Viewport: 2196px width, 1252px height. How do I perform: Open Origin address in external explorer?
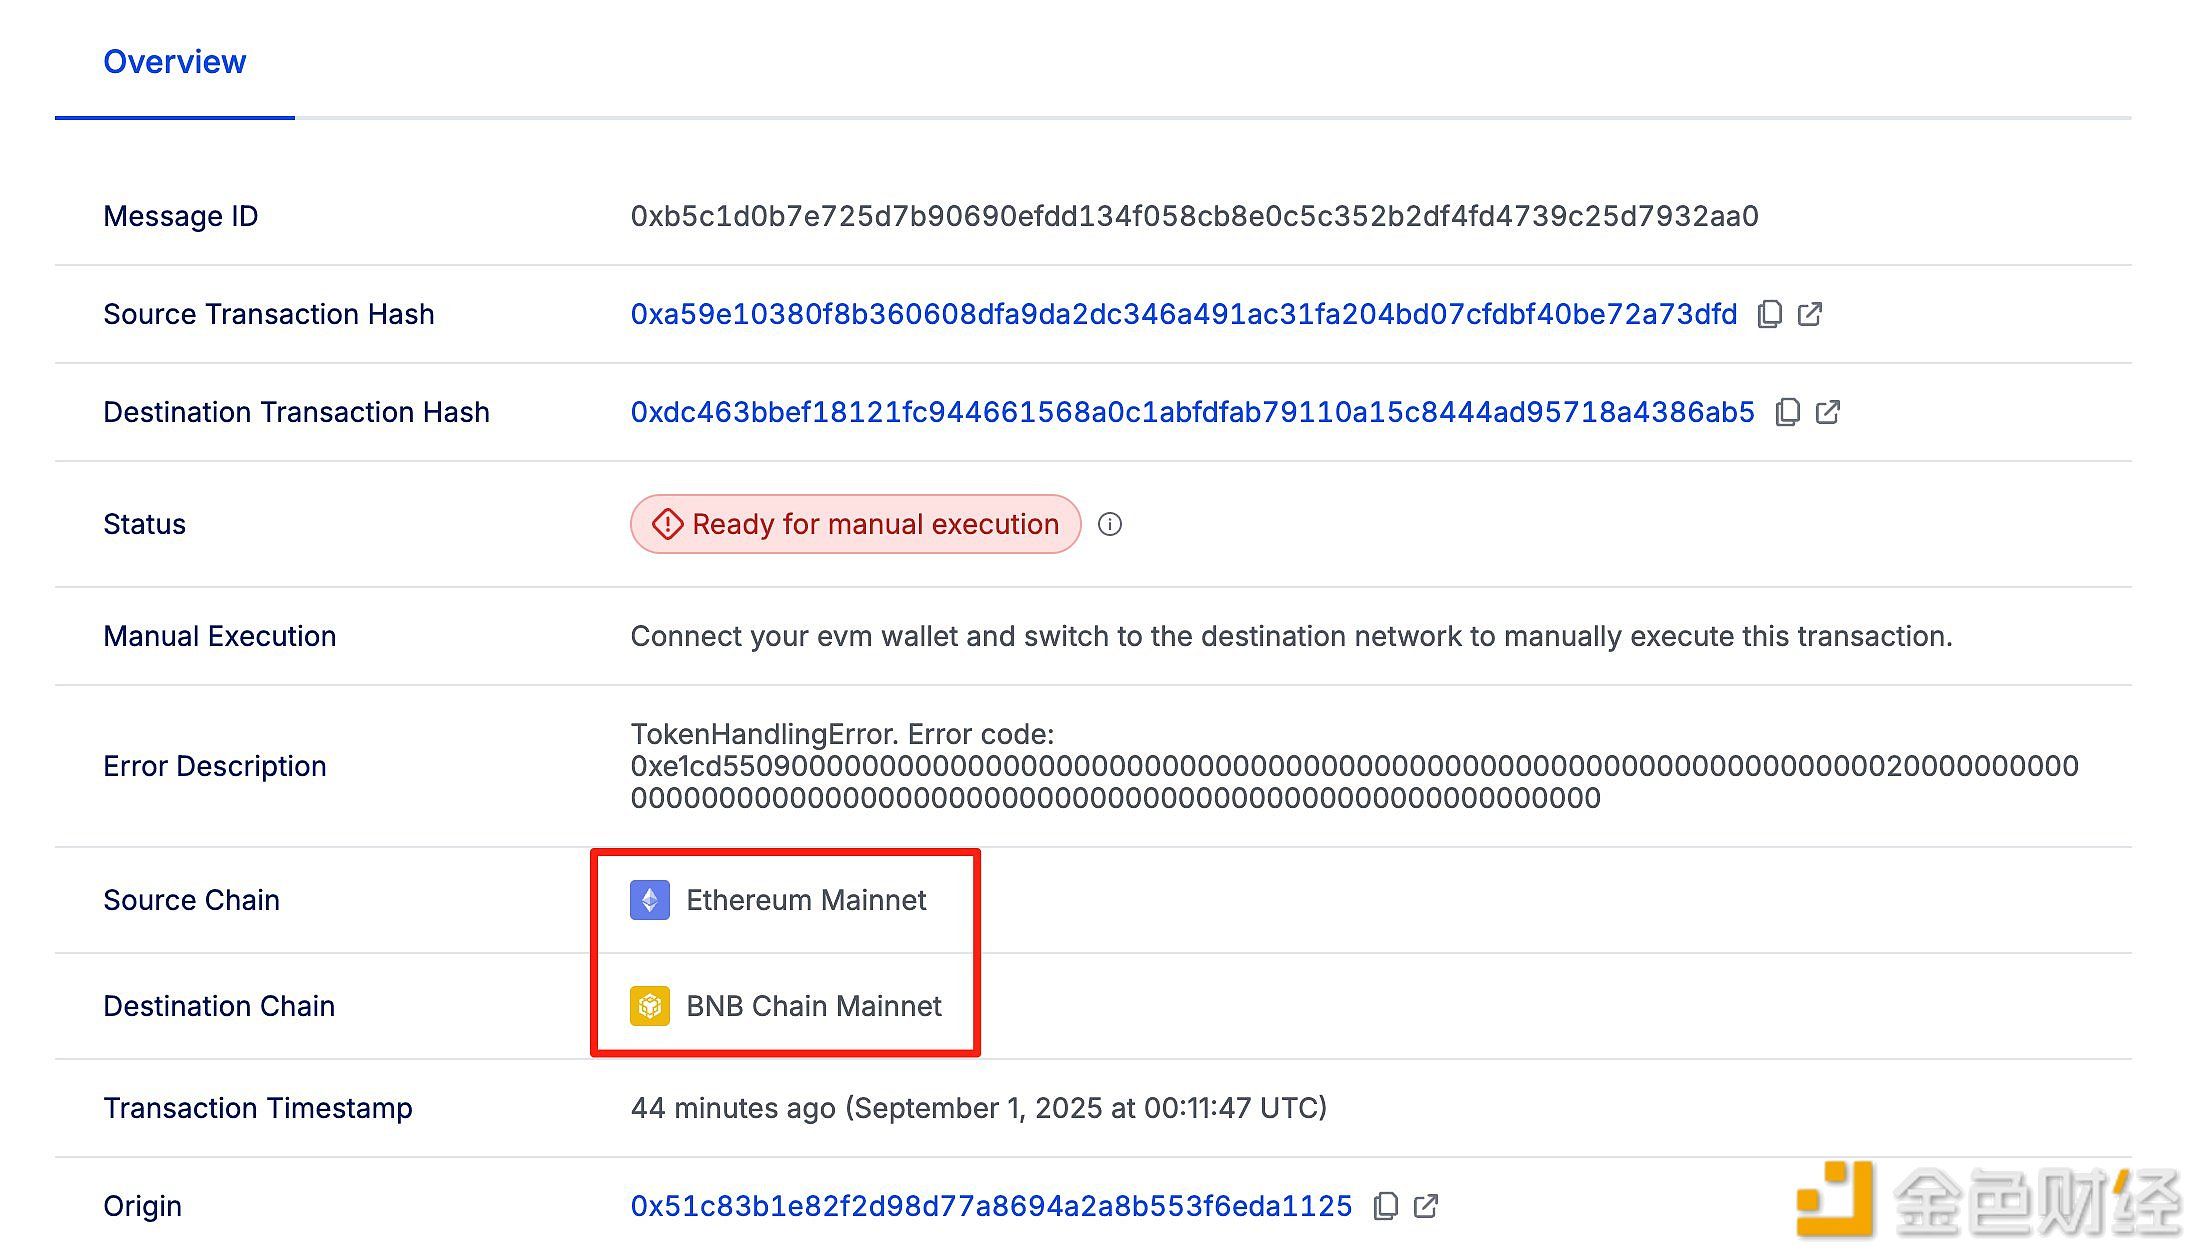1426,1206
